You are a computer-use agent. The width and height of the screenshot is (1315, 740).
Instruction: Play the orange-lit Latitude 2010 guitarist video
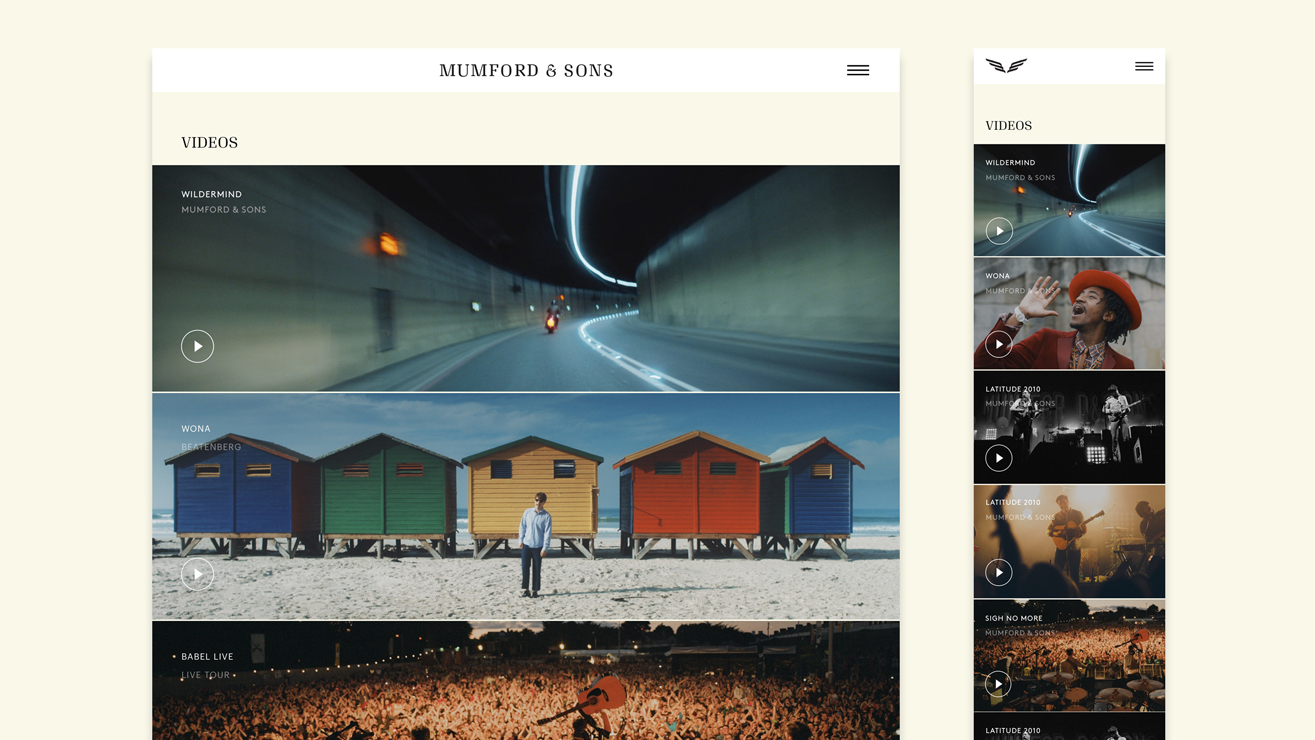[999, 572]
